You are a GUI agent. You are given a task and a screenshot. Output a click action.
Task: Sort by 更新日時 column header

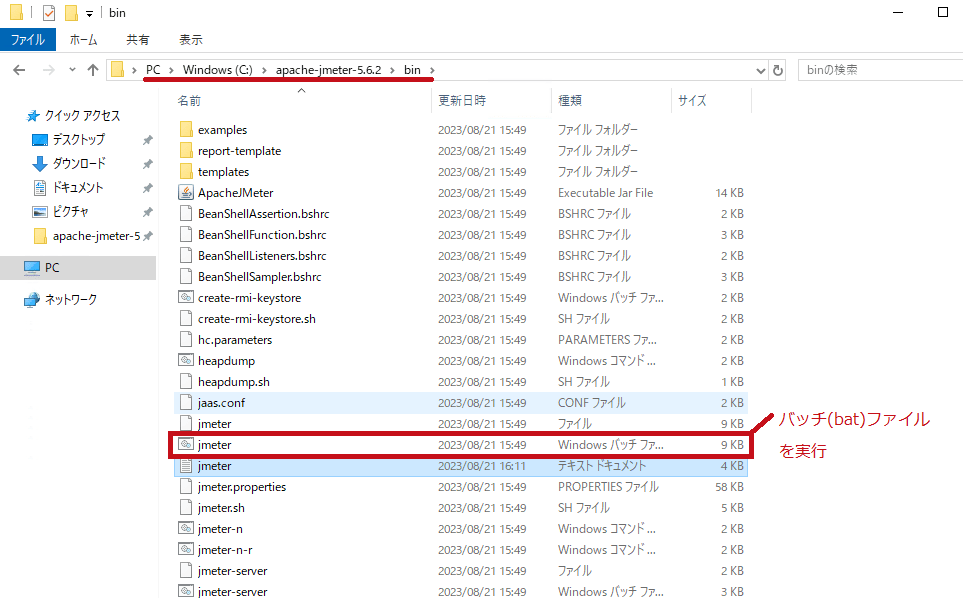462,101
